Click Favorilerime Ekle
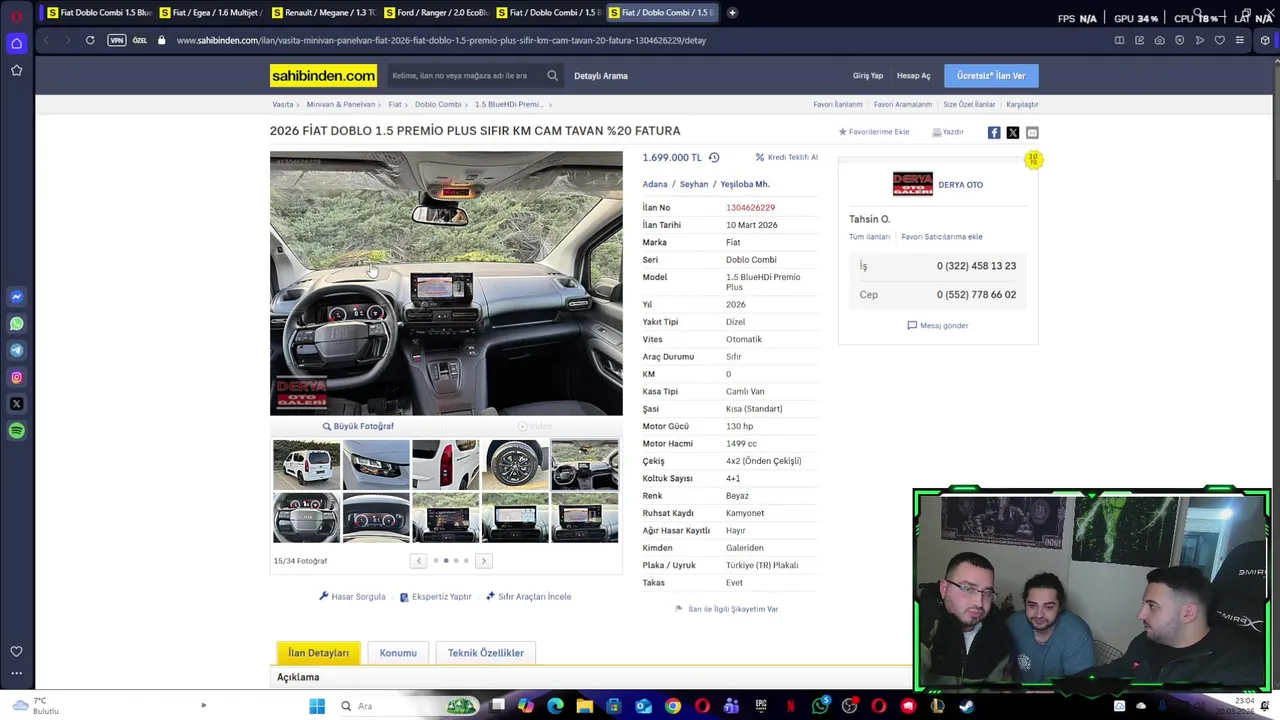Viewport: 1280px width, 720px height. [874, 132]
